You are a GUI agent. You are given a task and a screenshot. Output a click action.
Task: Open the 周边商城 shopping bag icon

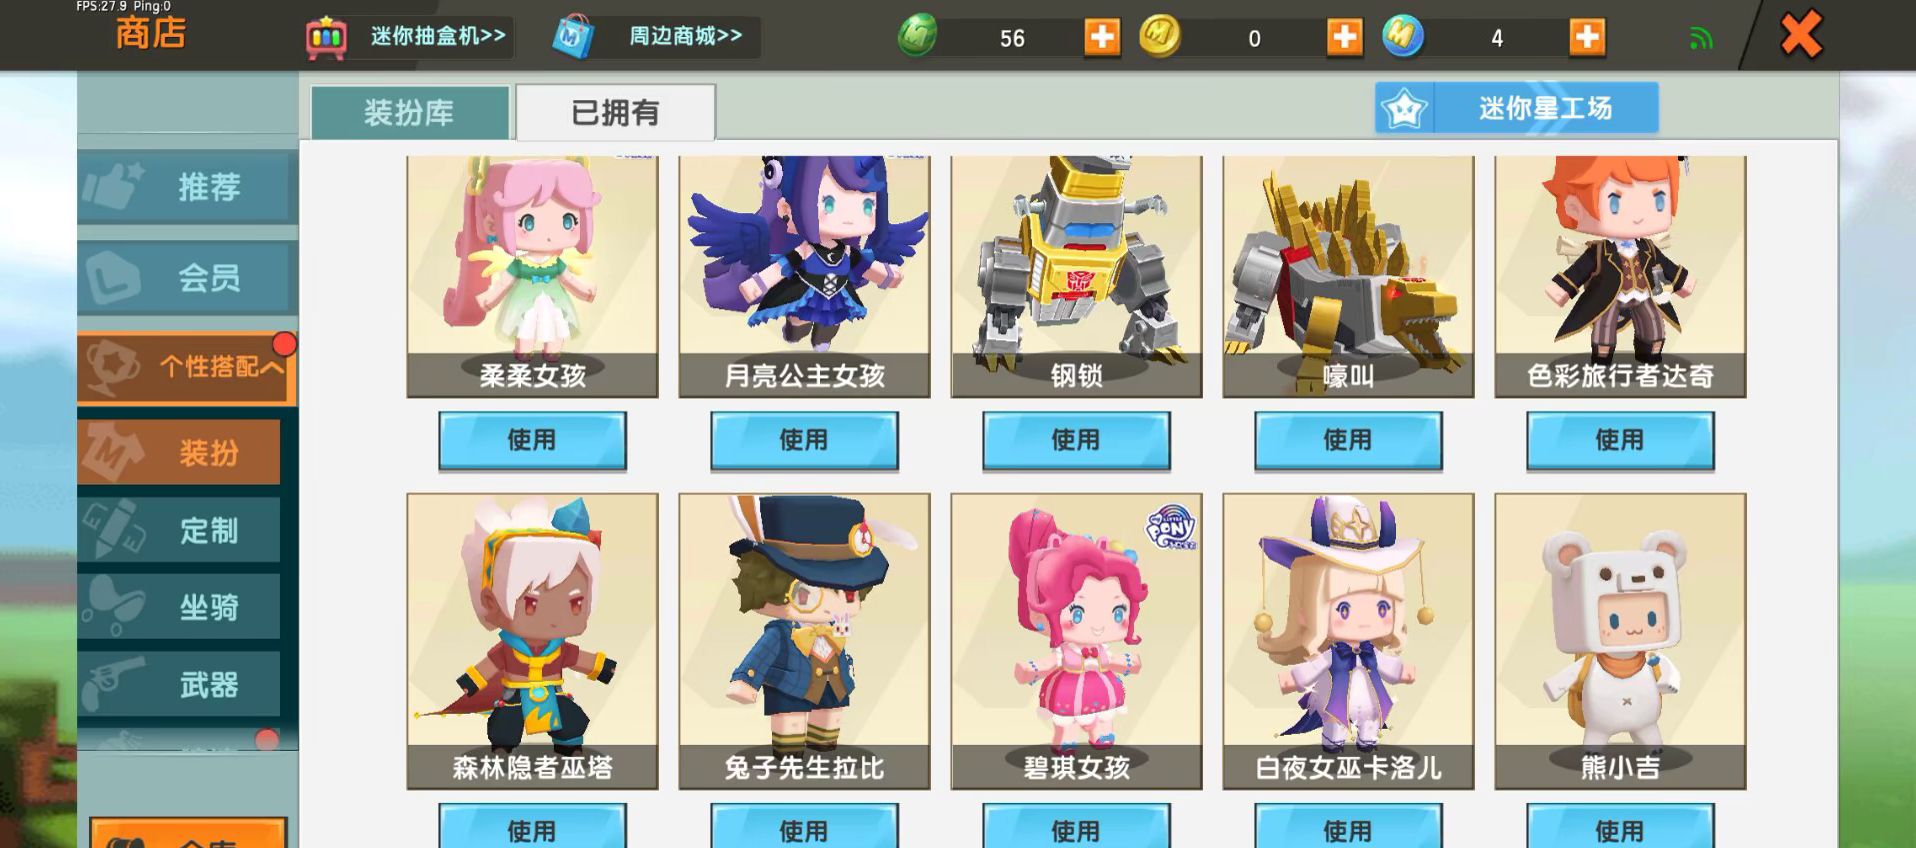(574, 37)
